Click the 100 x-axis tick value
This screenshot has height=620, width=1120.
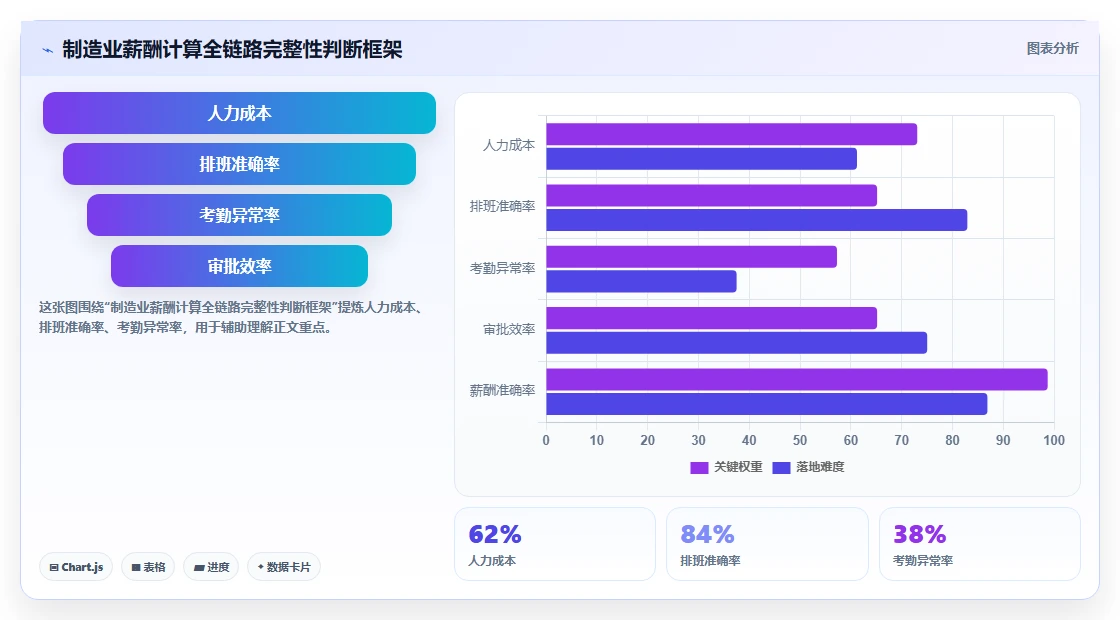point(1054,441)
